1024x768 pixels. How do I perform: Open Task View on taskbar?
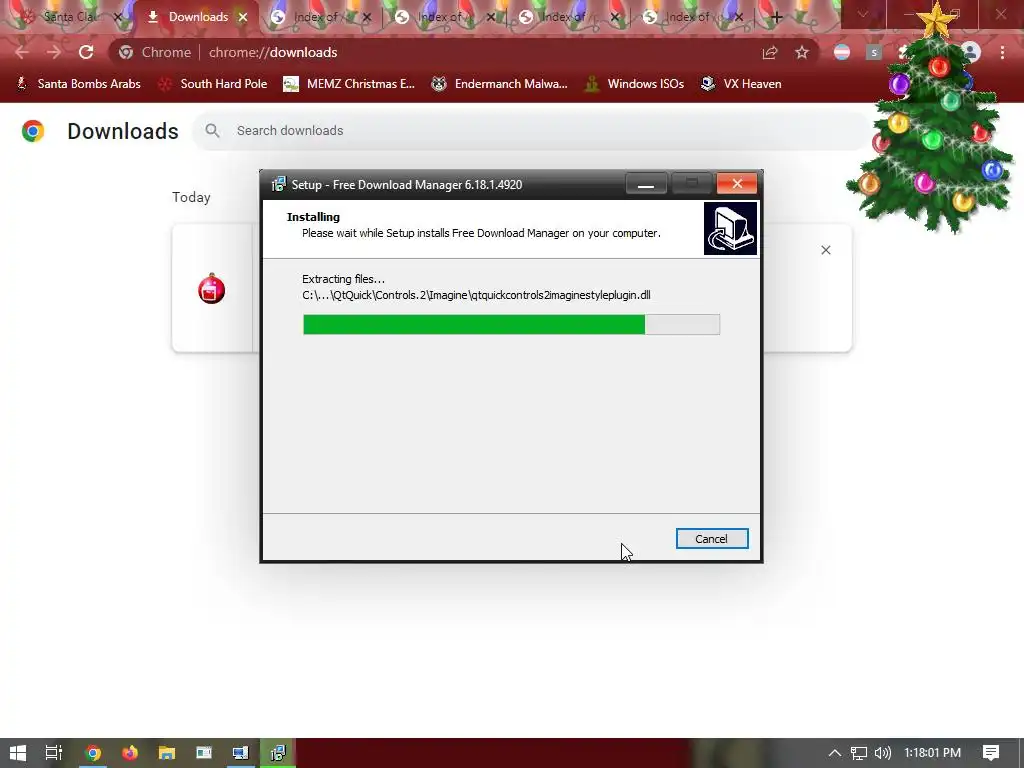point(54,753)
